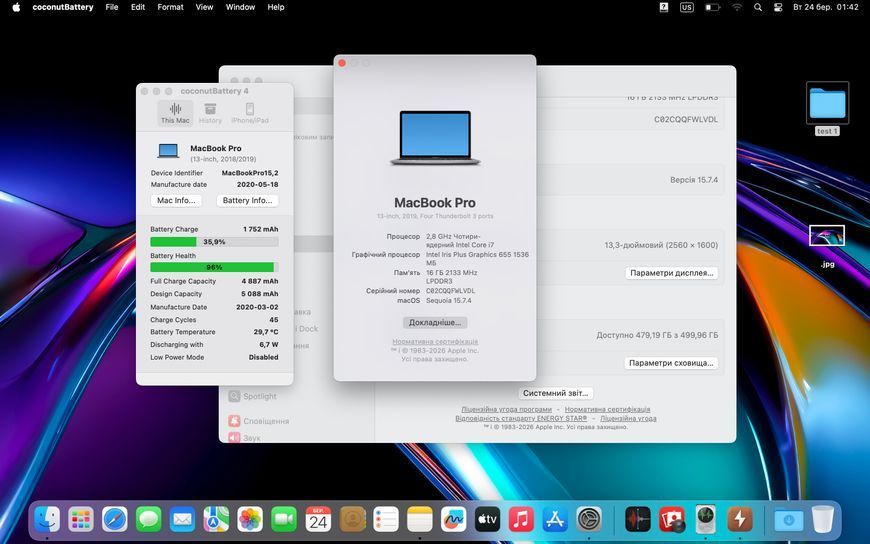Open Finder from the Dock

click(x=47, y=520)
